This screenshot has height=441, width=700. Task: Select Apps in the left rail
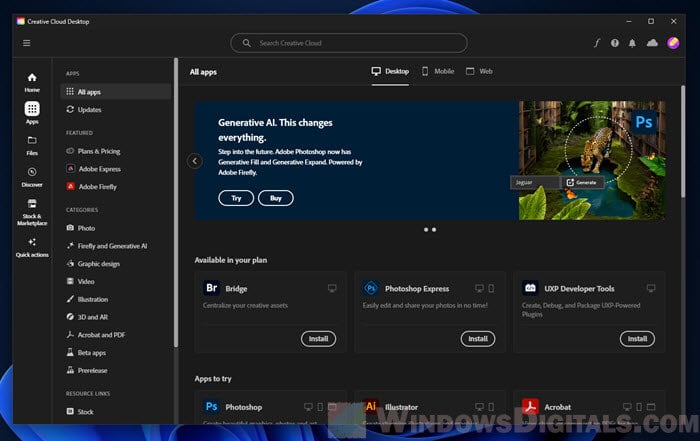(32, 113)
